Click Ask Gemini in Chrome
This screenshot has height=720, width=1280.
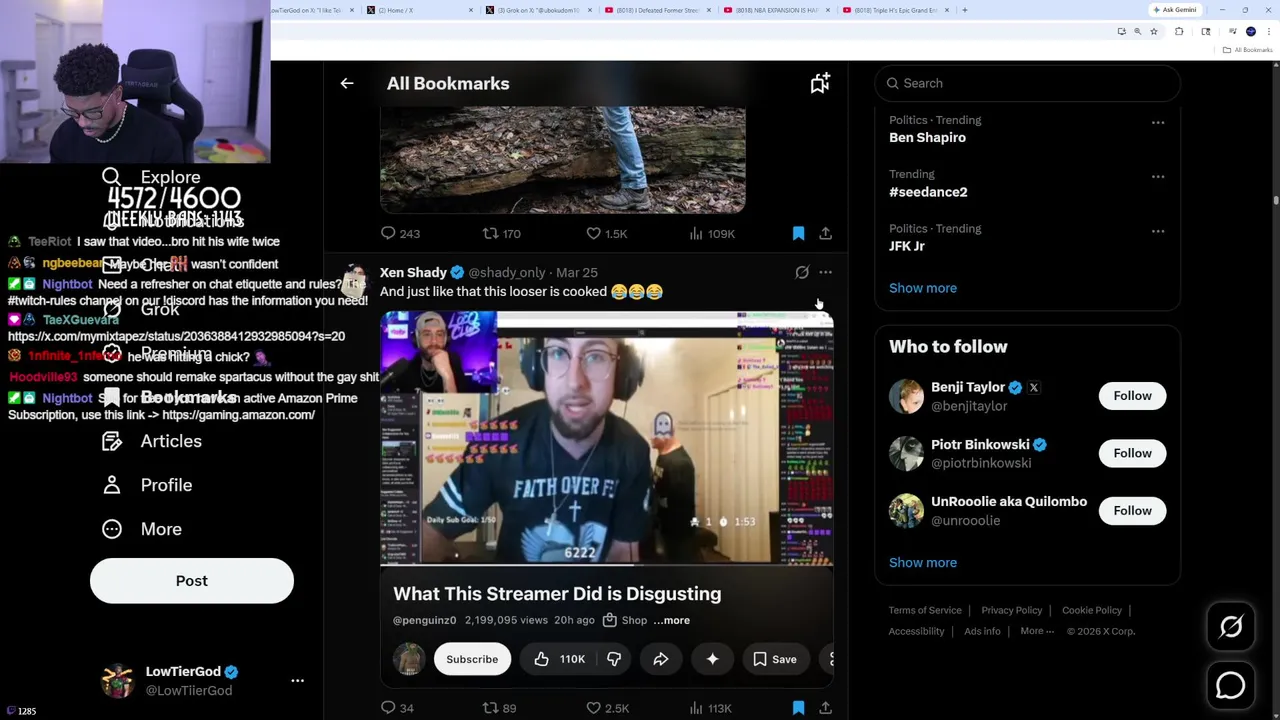[1174, 10]
